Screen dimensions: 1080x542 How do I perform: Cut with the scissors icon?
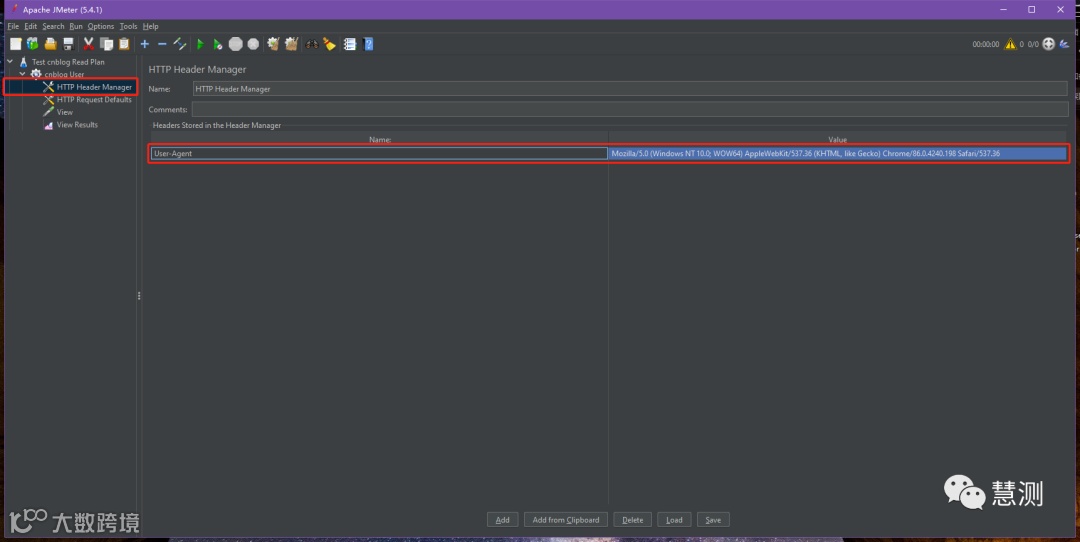(89, 44)
